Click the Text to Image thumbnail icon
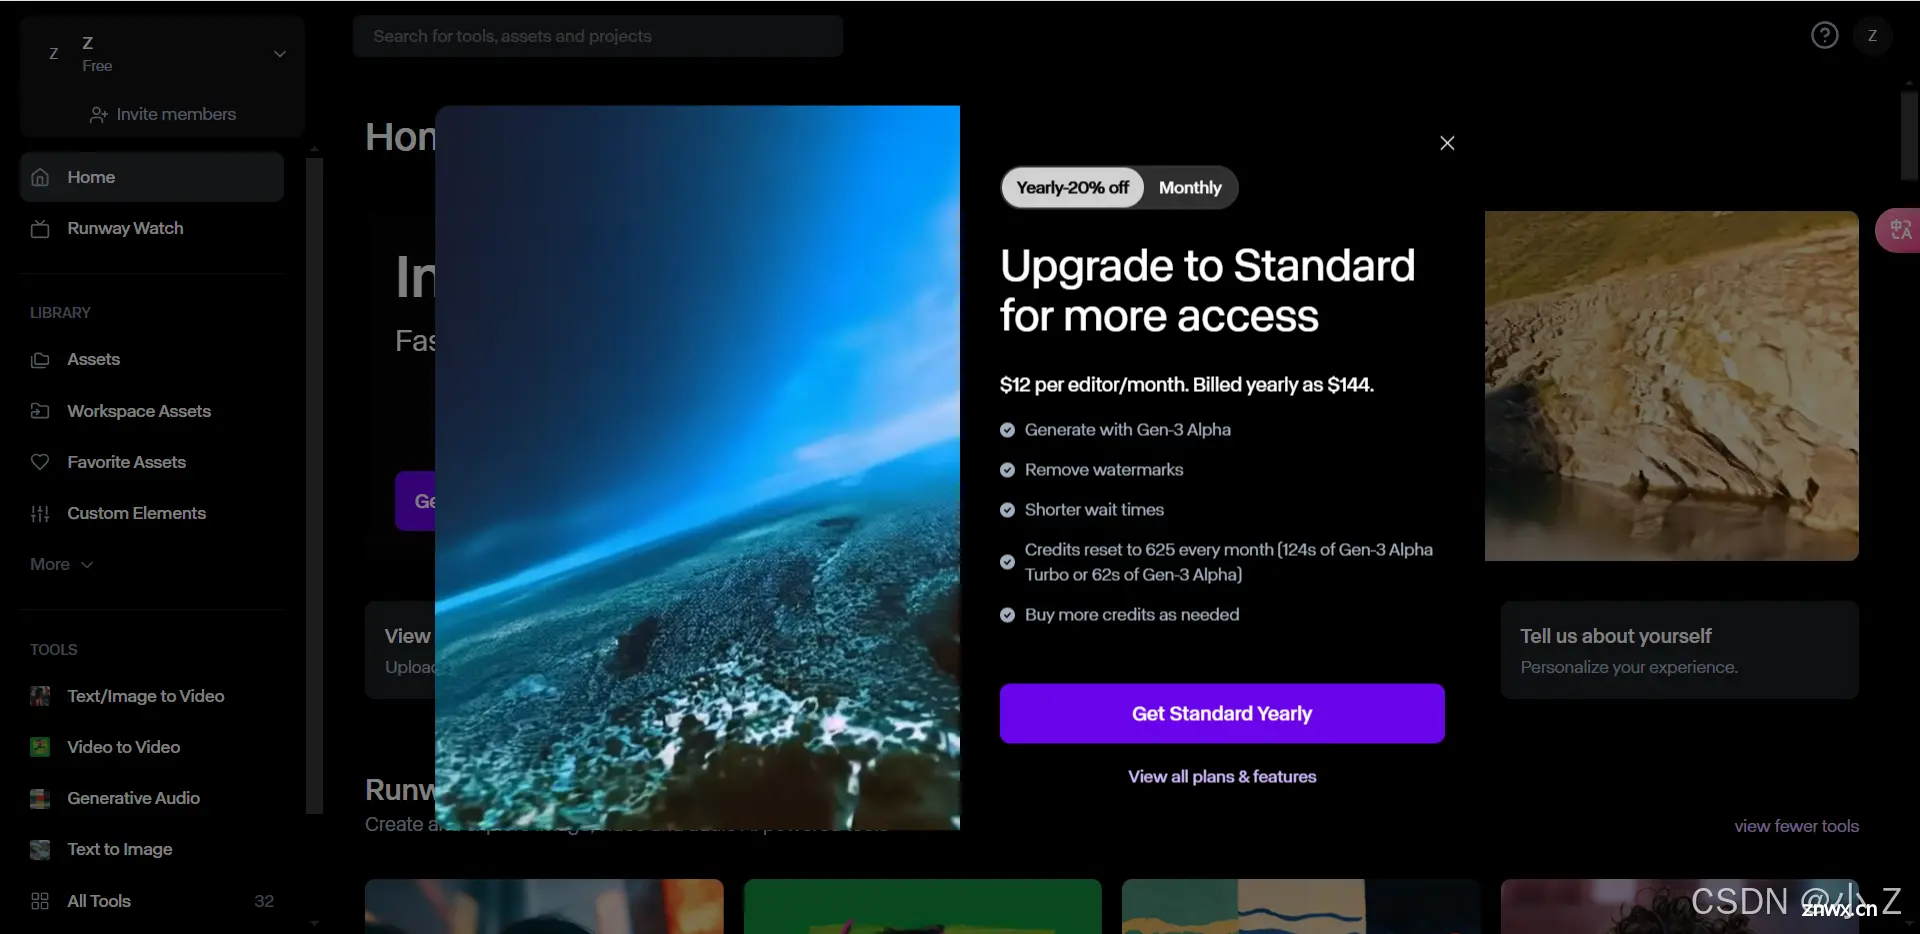1920x934 pixels. click(40, 850)
